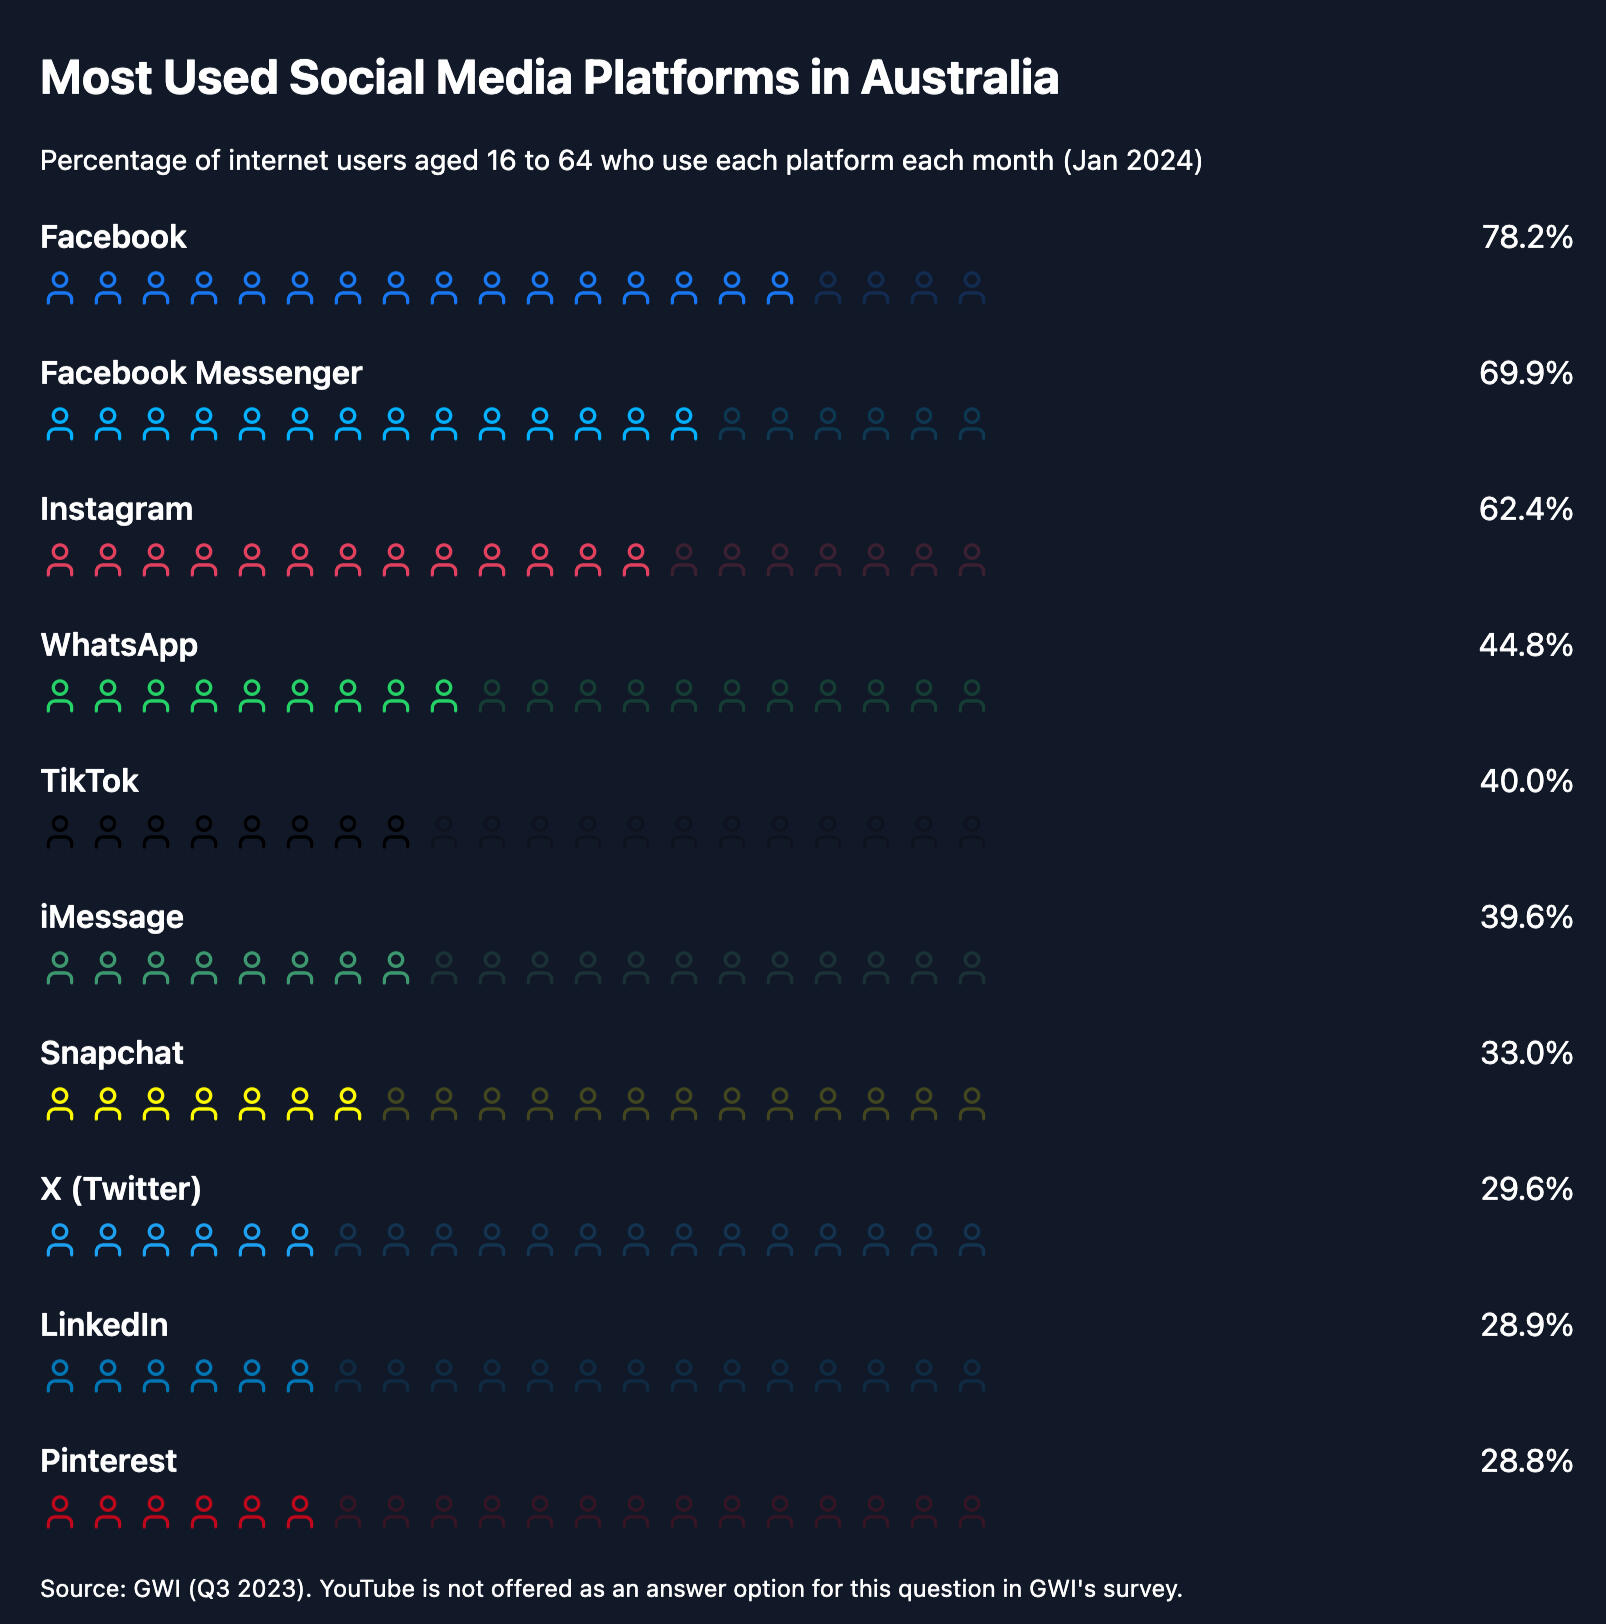Click the TikTok 40.0% percentage
The image size is (1606, 1624).
[1526, 782]
